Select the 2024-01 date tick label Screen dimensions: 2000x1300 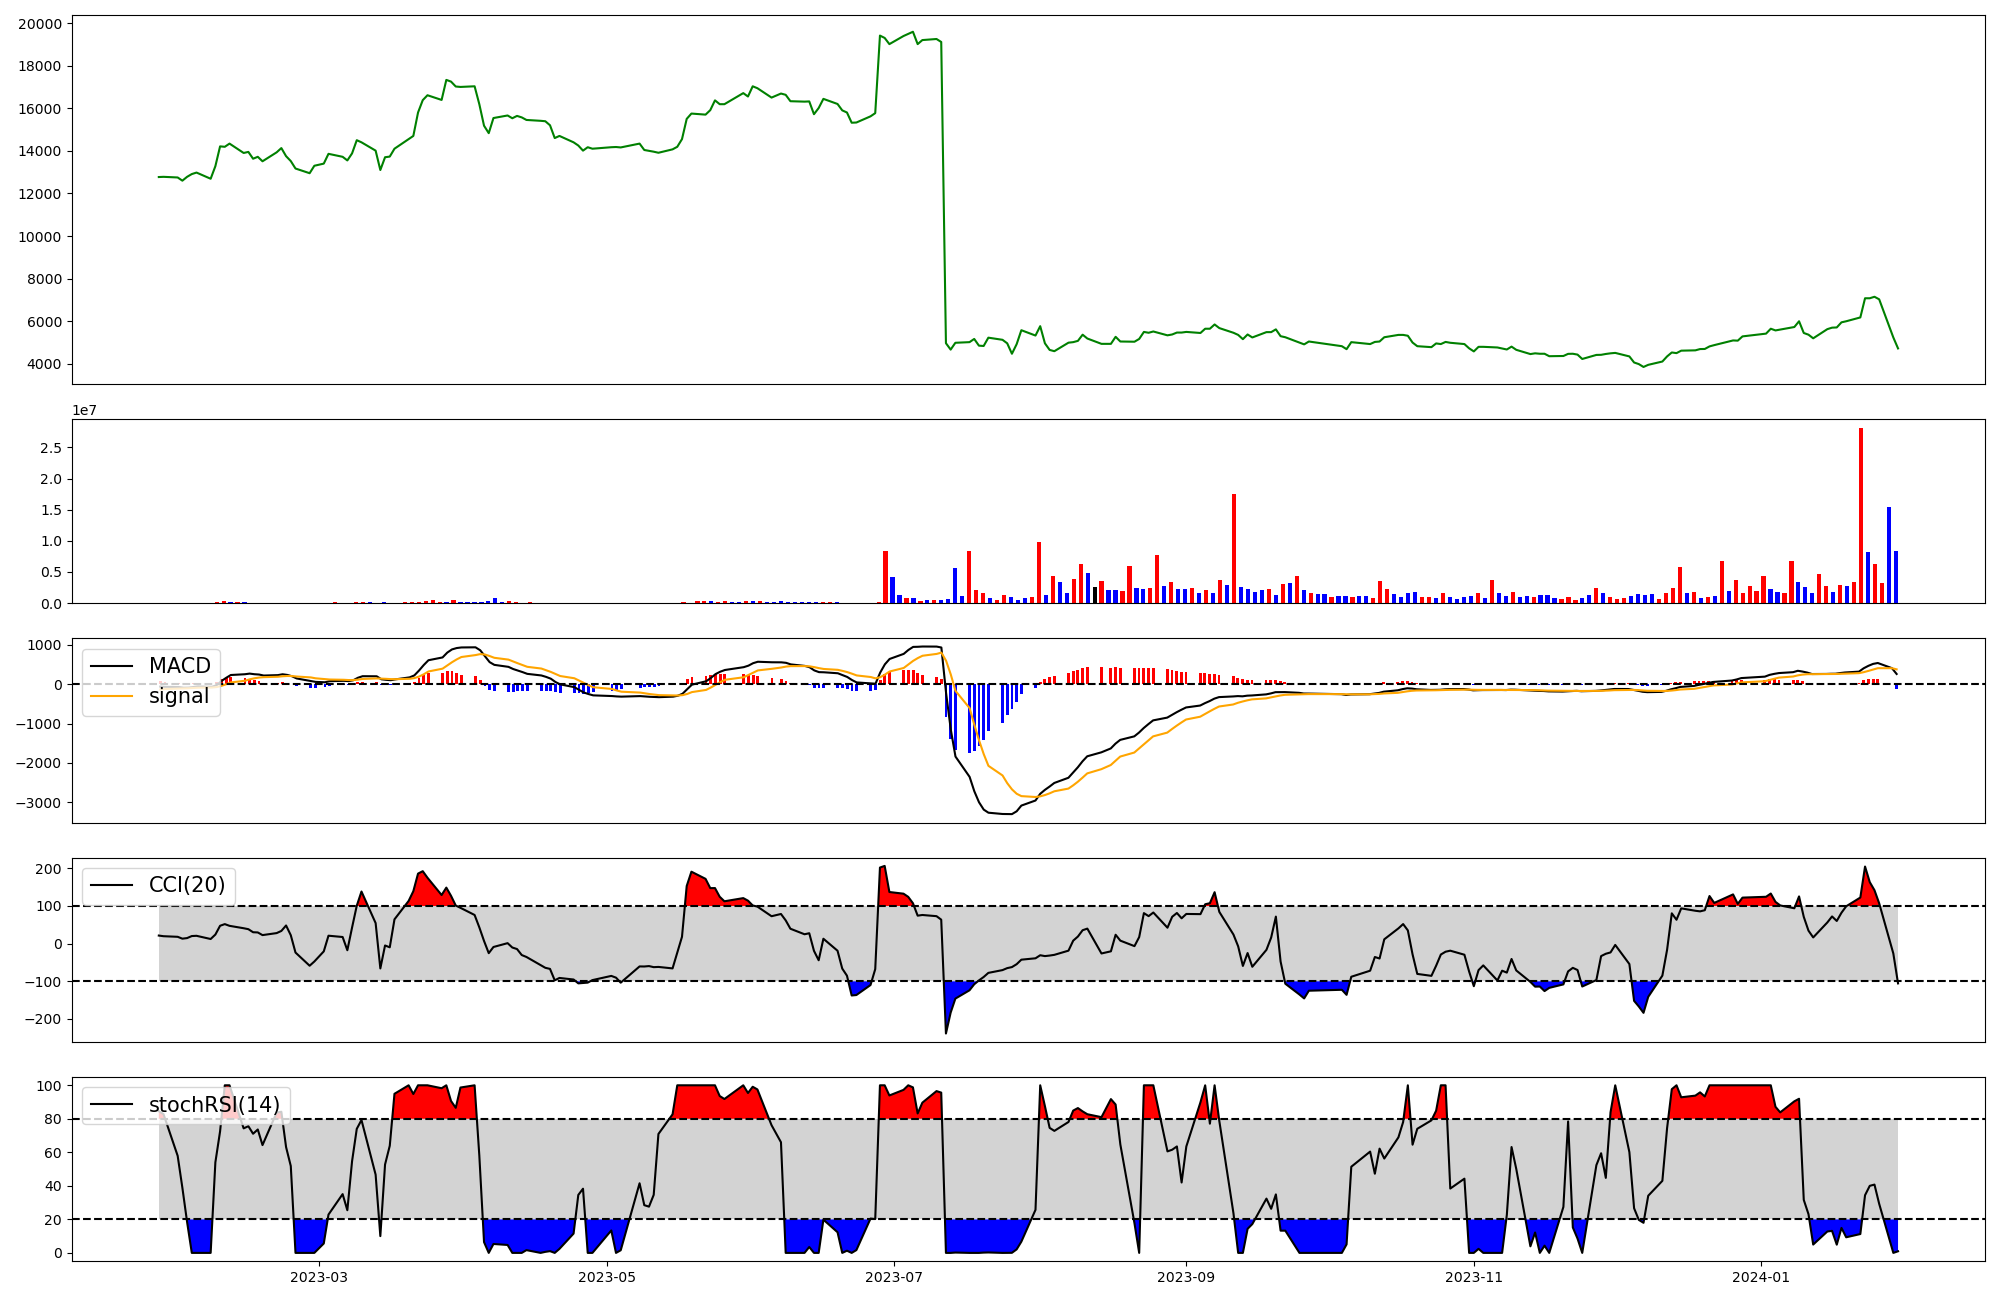pos(1761,1277)
